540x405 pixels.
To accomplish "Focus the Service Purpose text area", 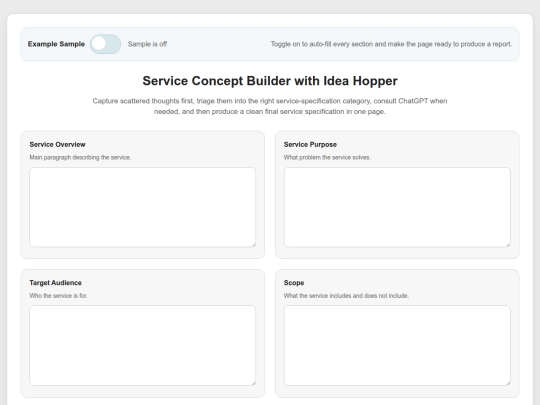I will pyautogui.click(x=397, y=207).
